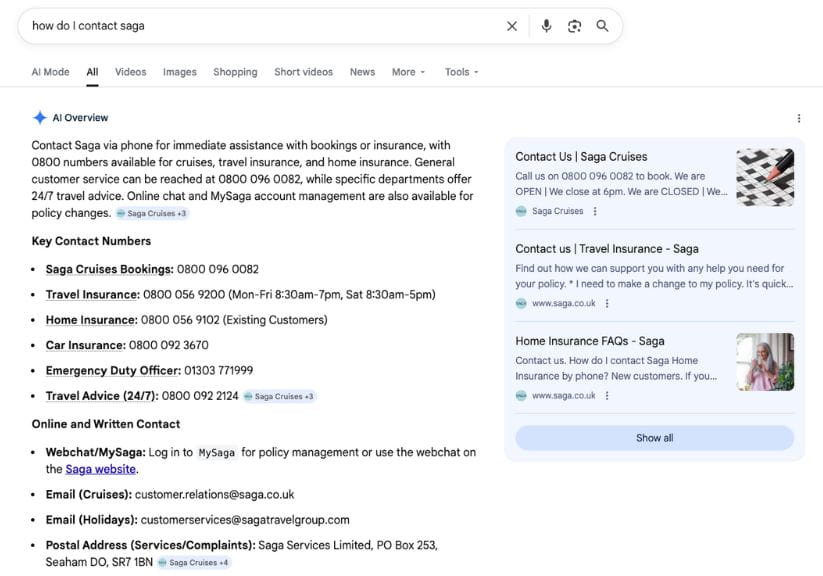Open the Saga website link

(x=99, y=468)
